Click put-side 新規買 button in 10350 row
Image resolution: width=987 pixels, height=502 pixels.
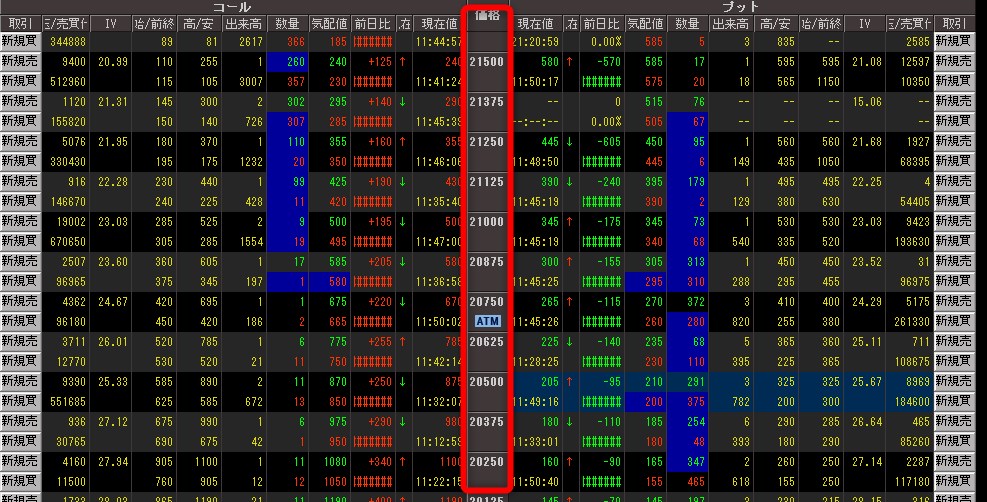coord(954,81)
